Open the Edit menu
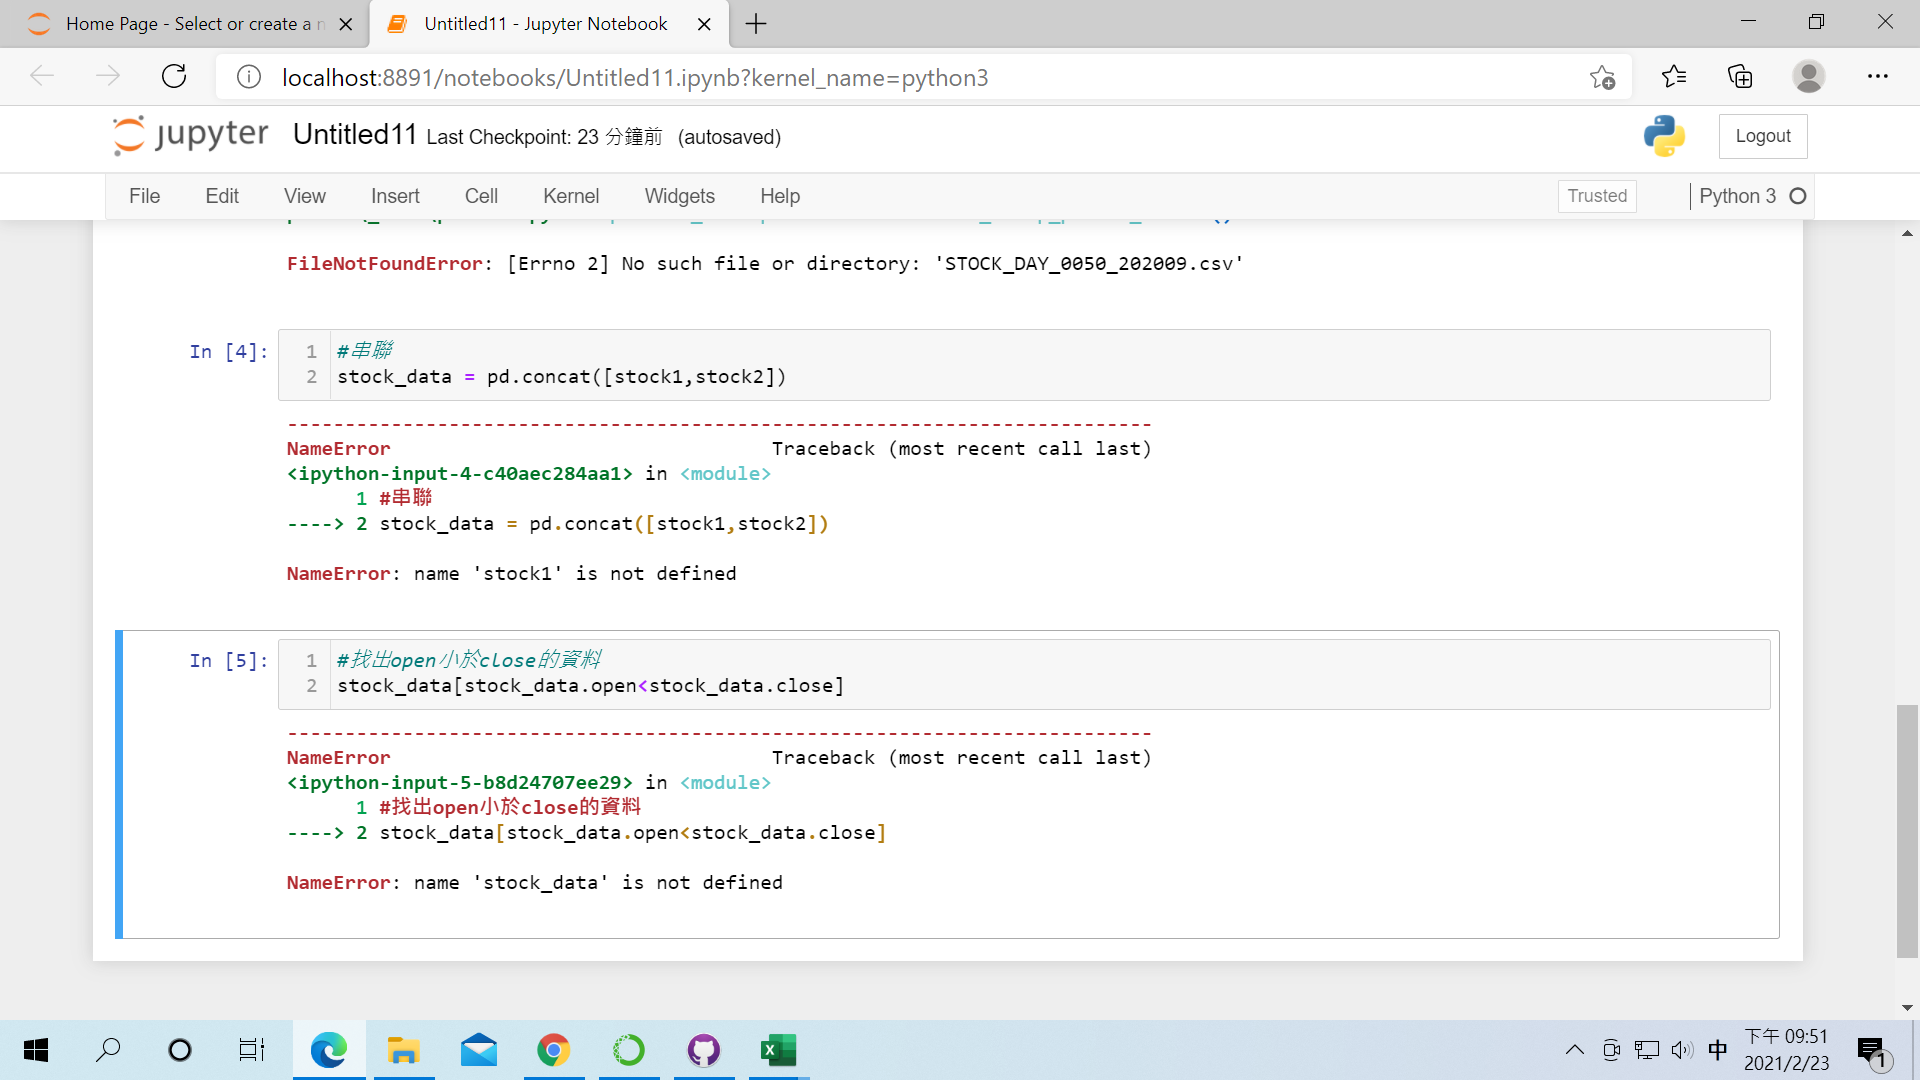 [x=222, y=196]
